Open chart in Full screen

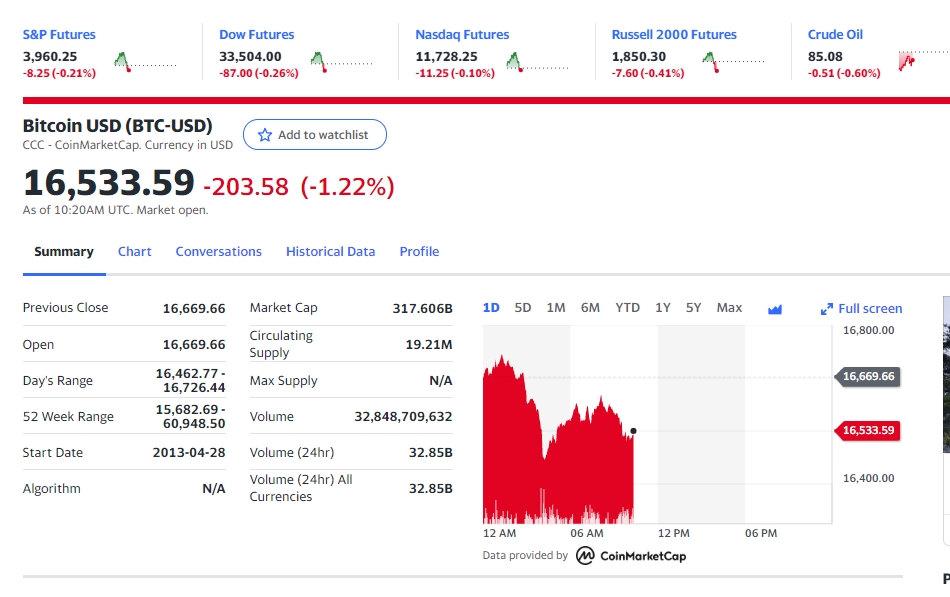(x=861, y=309)
